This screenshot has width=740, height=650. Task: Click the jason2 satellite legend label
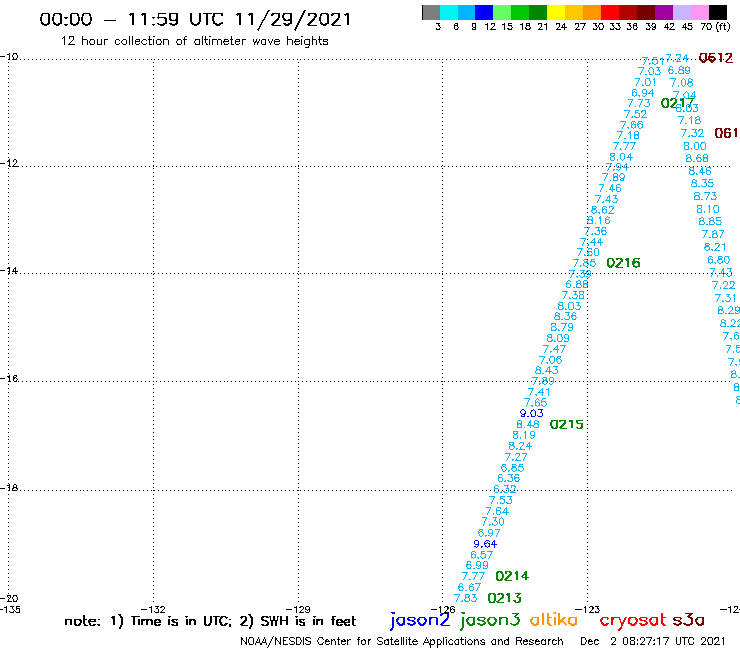click(x=420, y=620)
